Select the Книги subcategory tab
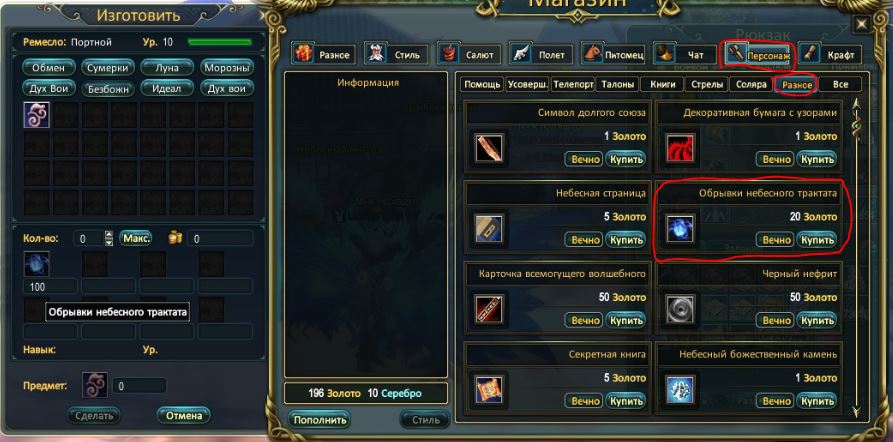The image size is (893, 442). (662, 84)
